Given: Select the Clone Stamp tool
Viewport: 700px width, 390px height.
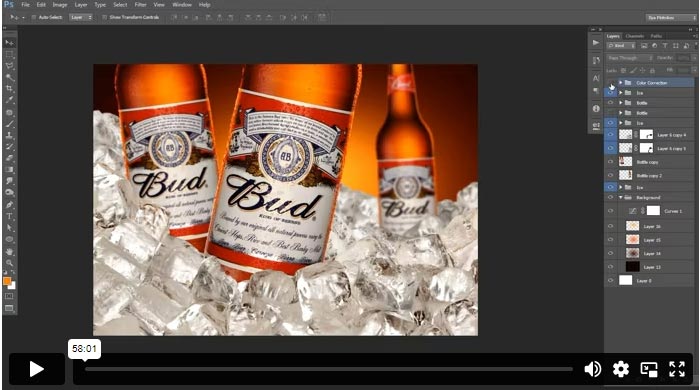Looking at the screenshot, I should 9,135.
